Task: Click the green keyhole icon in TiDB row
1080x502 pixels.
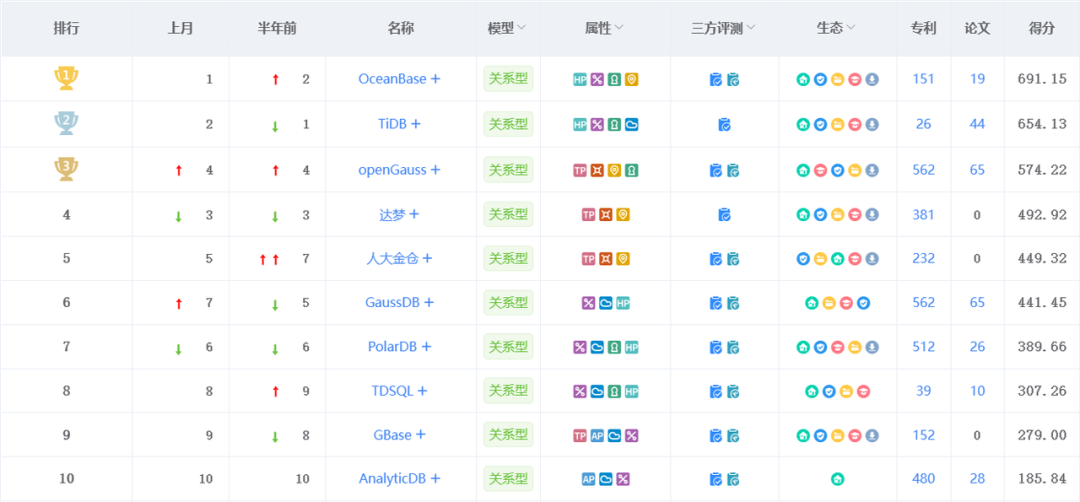Action: click(614, 125)
